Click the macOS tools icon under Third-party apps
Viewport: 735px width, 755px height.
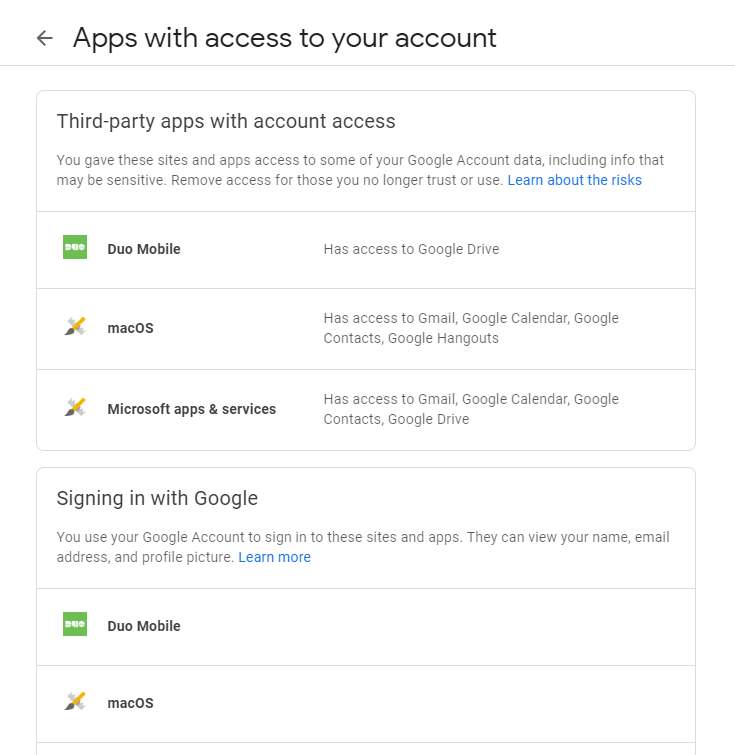[75, 326]
